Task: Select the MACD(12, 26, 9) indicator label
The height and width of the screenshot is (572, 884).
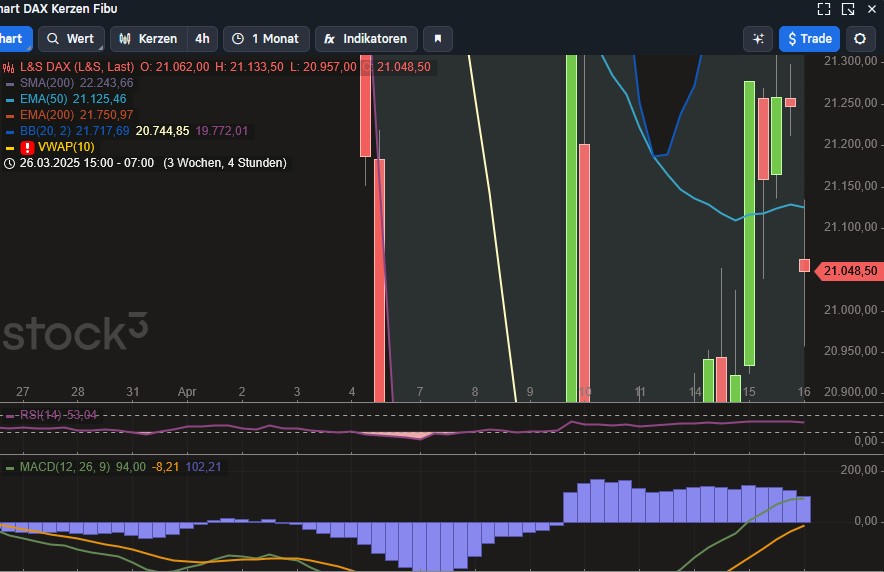Action: click(x=67, y=466)
